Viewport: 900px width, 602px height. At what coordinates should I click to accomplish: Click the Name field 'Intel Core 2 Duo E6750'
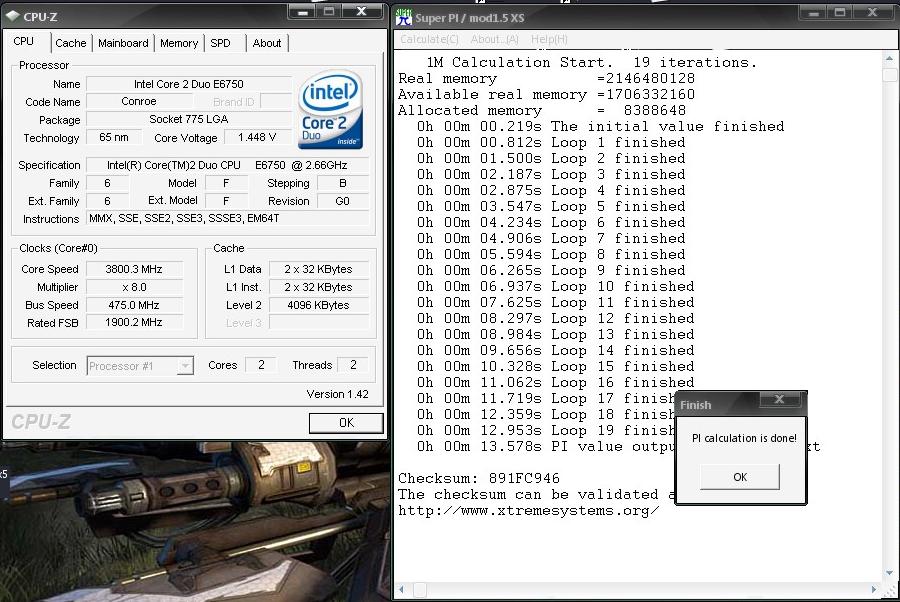(189, 84)
